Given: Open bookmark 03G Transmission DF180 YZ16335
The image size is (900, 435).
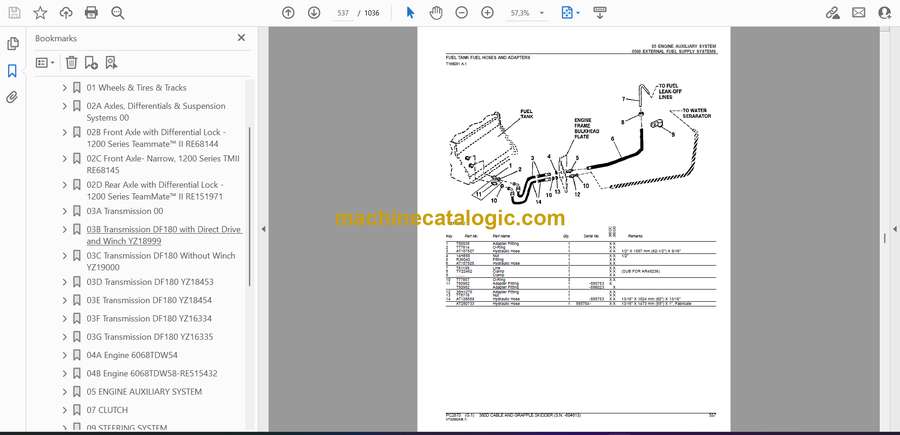Looking at the screenshot, I should pos(150,337).
